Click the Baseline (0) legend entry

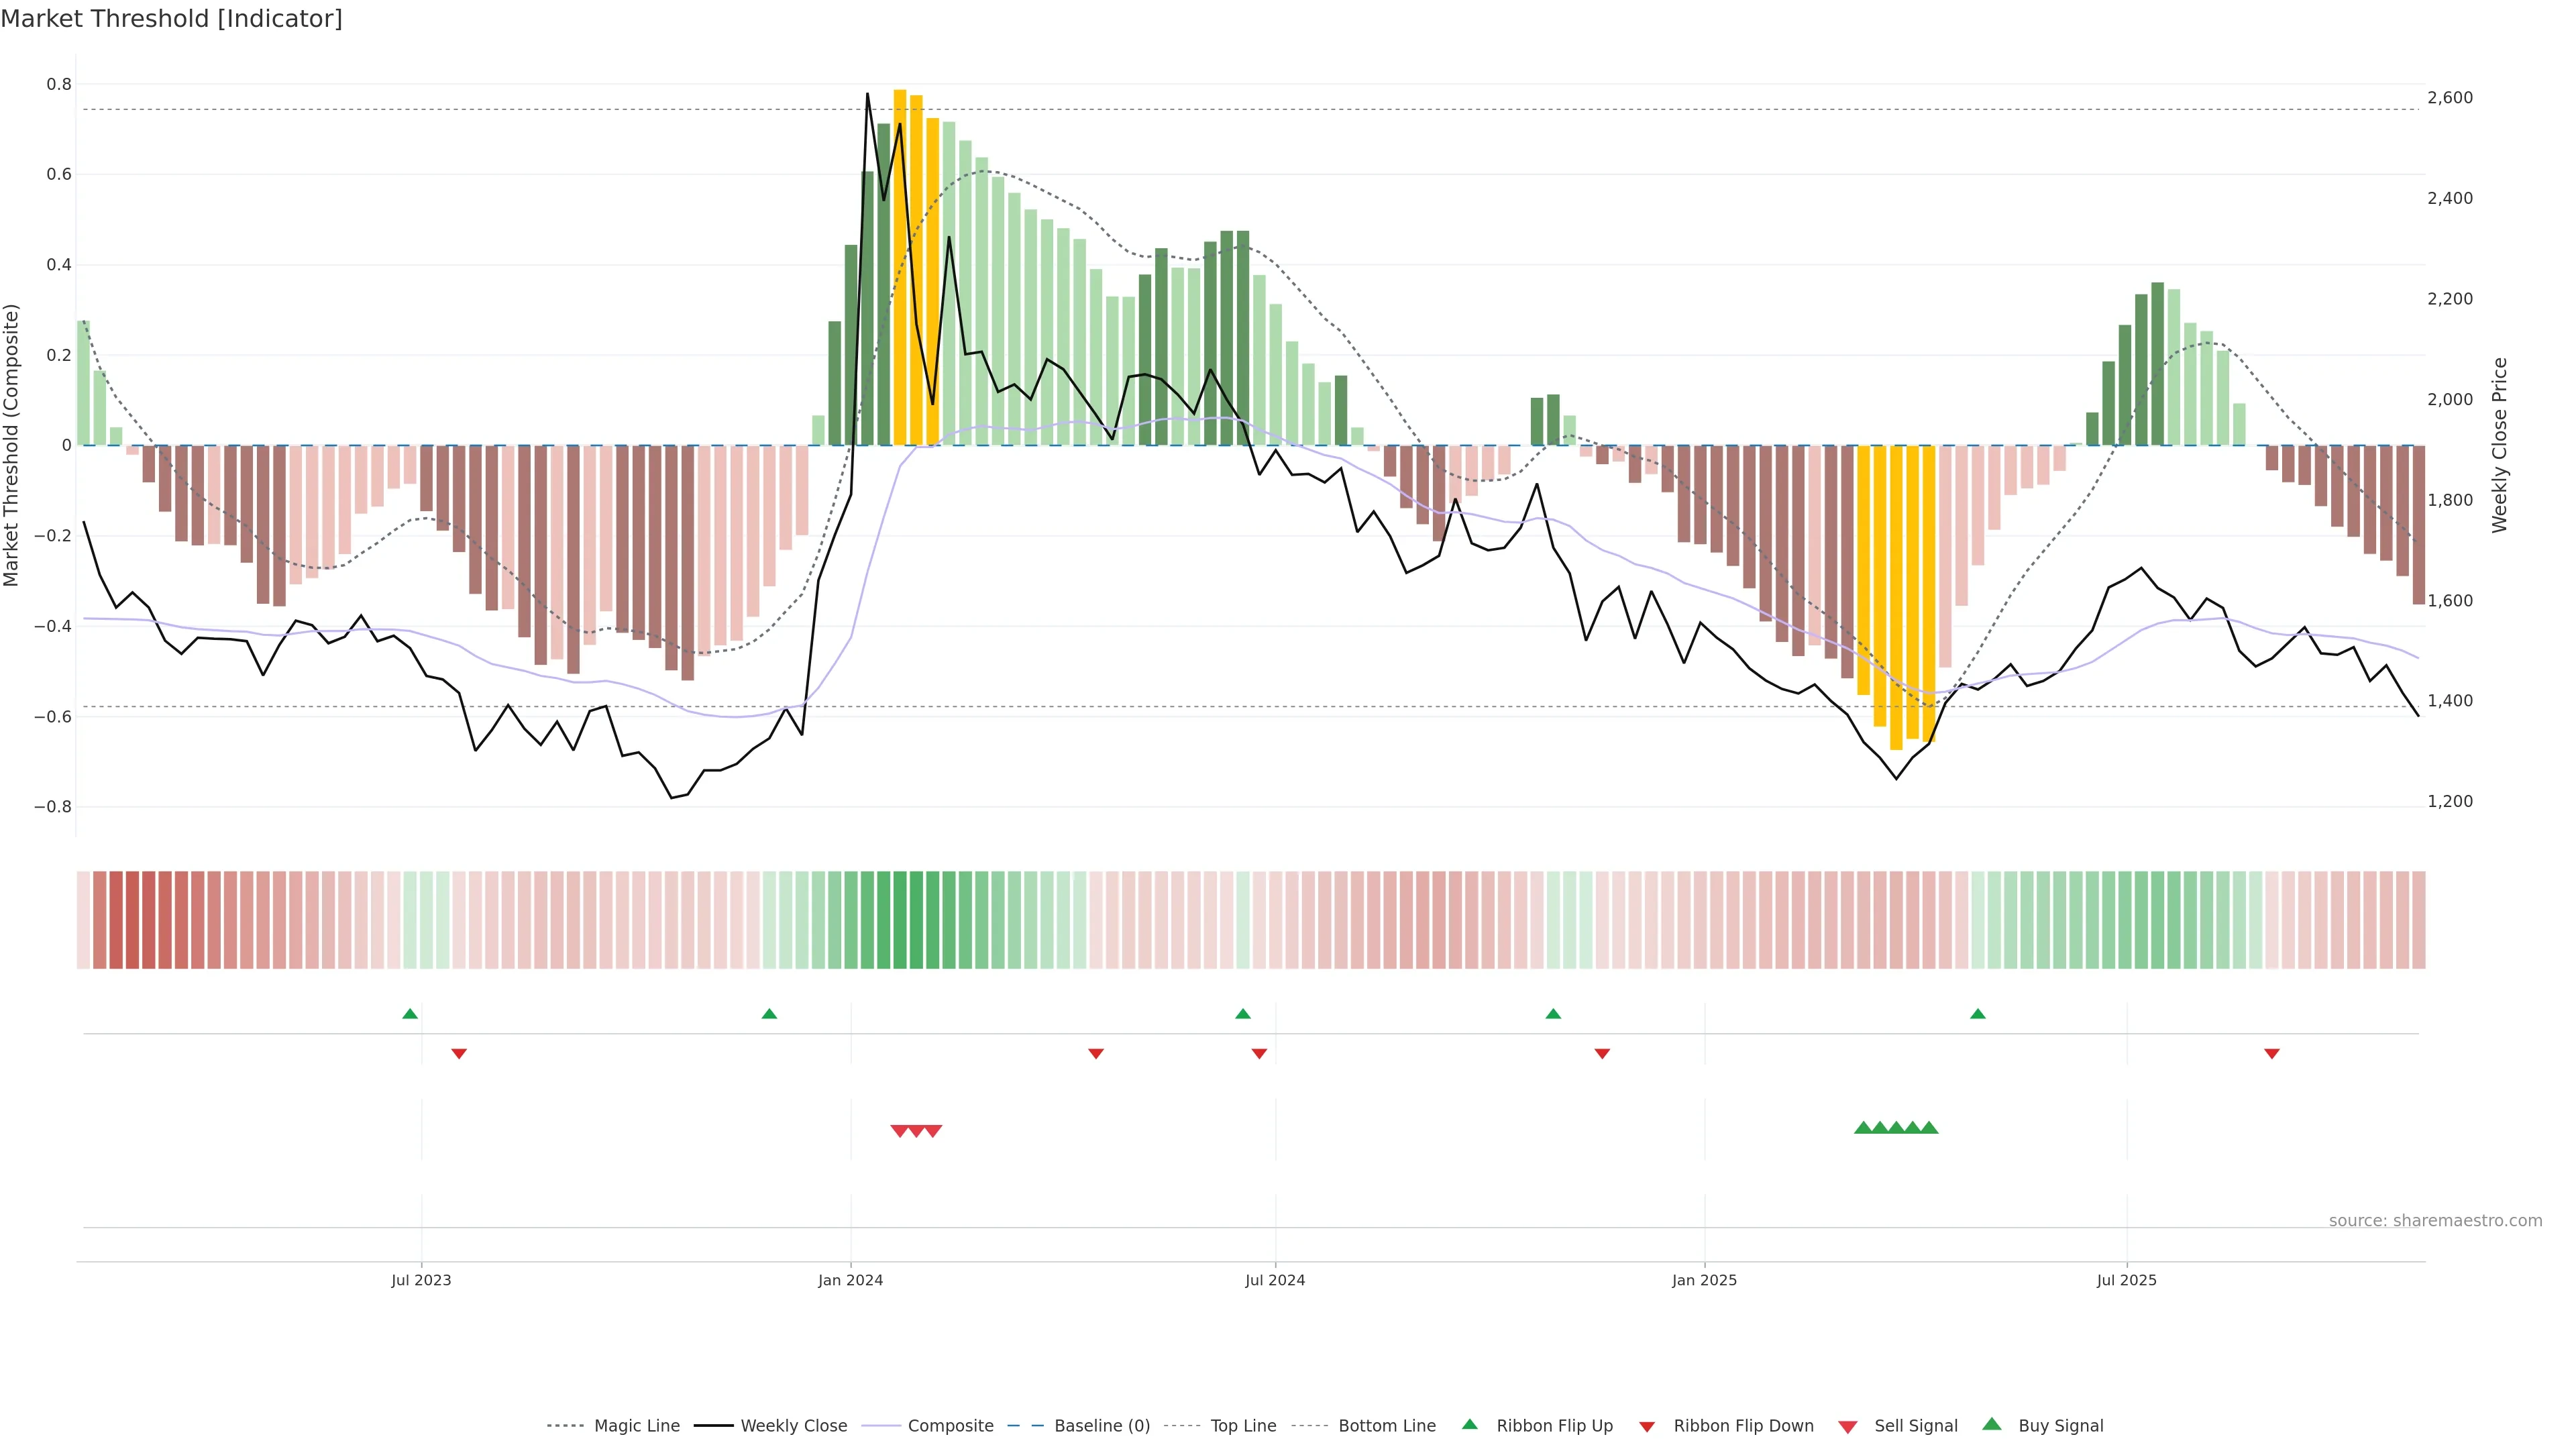point(1101,1425)
